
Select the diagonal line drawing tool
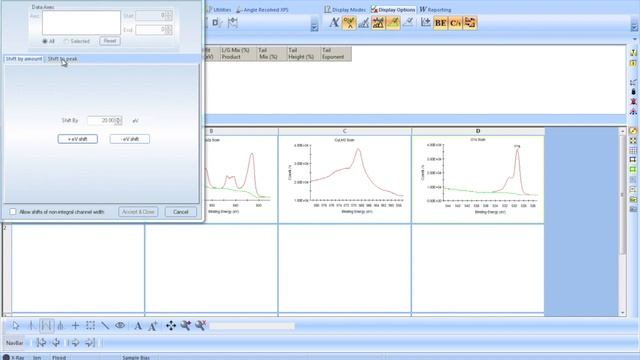coord(105,326)
